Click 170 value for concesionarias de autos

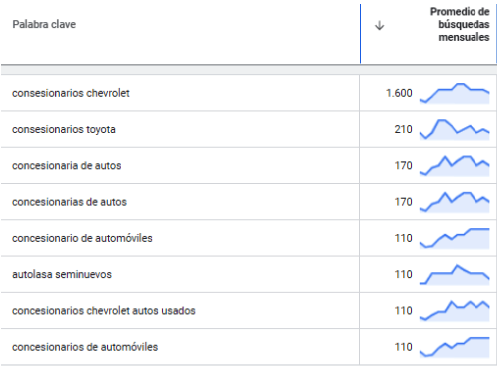tap(403, 202)
